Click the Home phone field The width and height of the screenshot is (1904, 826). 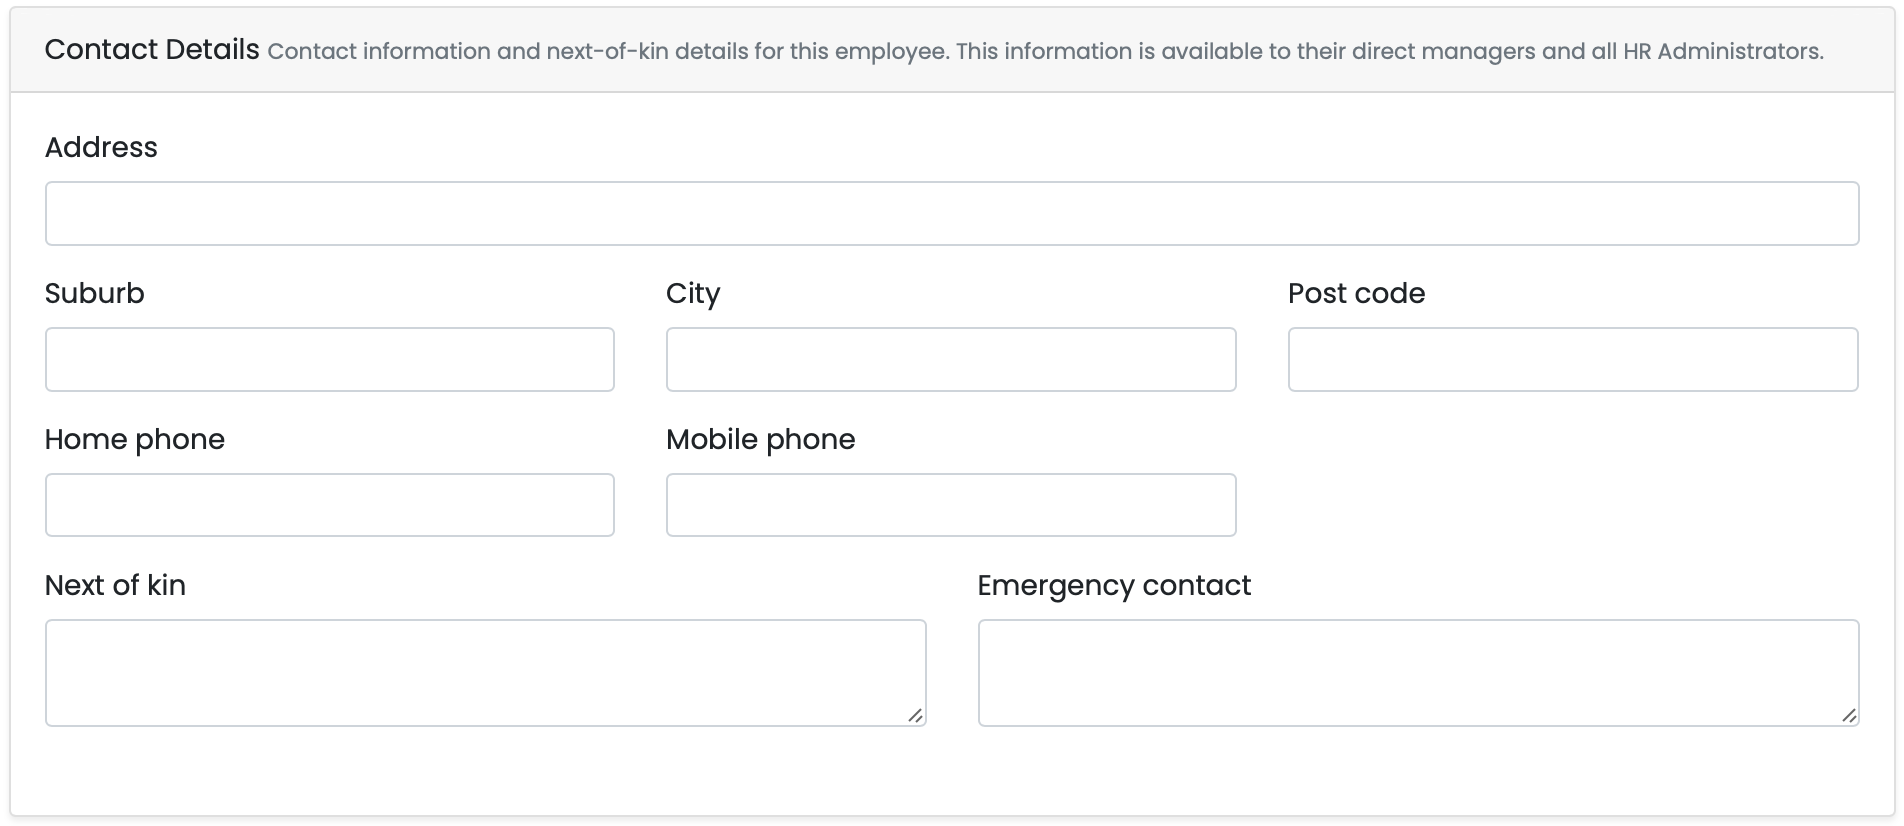[x=329, y=505]
